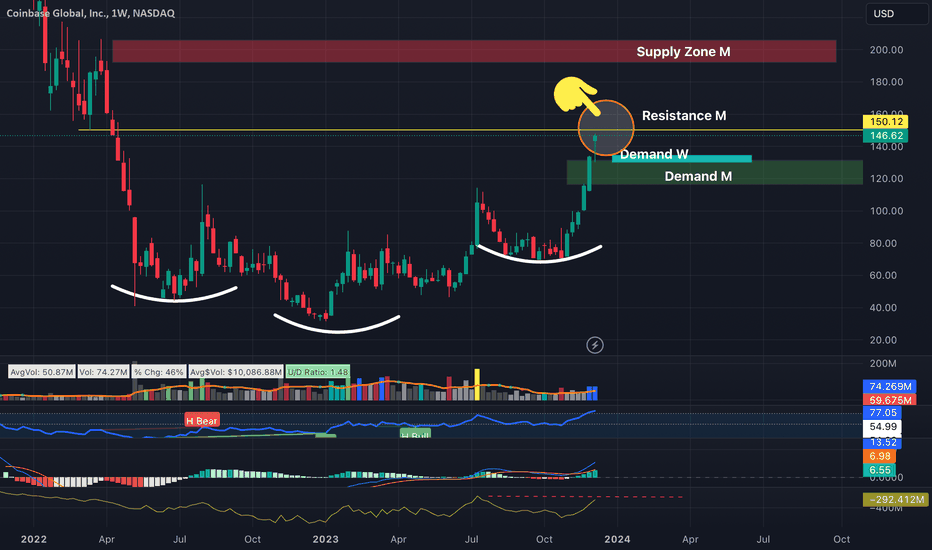
Task: Select the Demand M zone label
Action: coord(698,176)
